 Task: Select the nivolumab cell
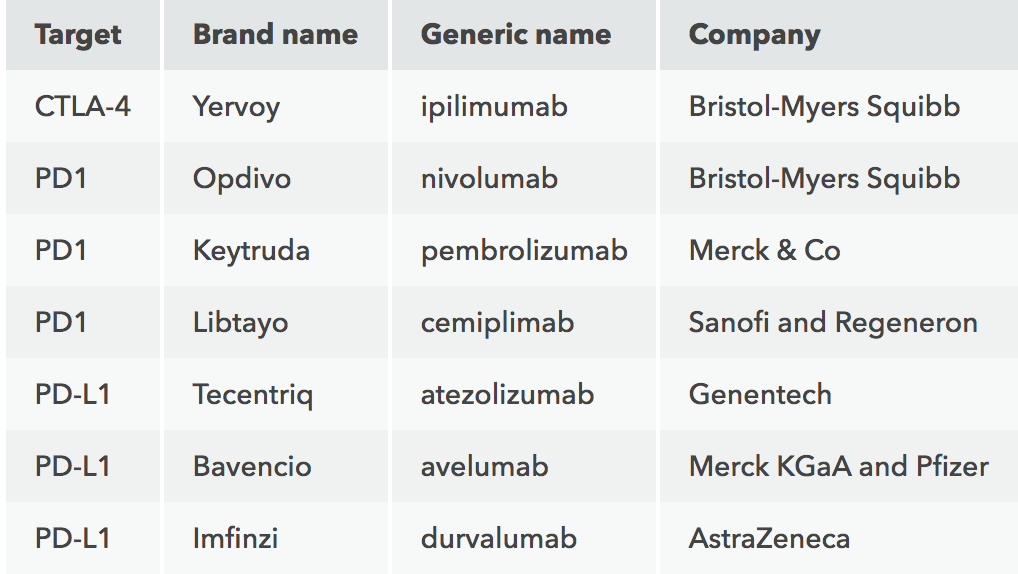[489, 179]
